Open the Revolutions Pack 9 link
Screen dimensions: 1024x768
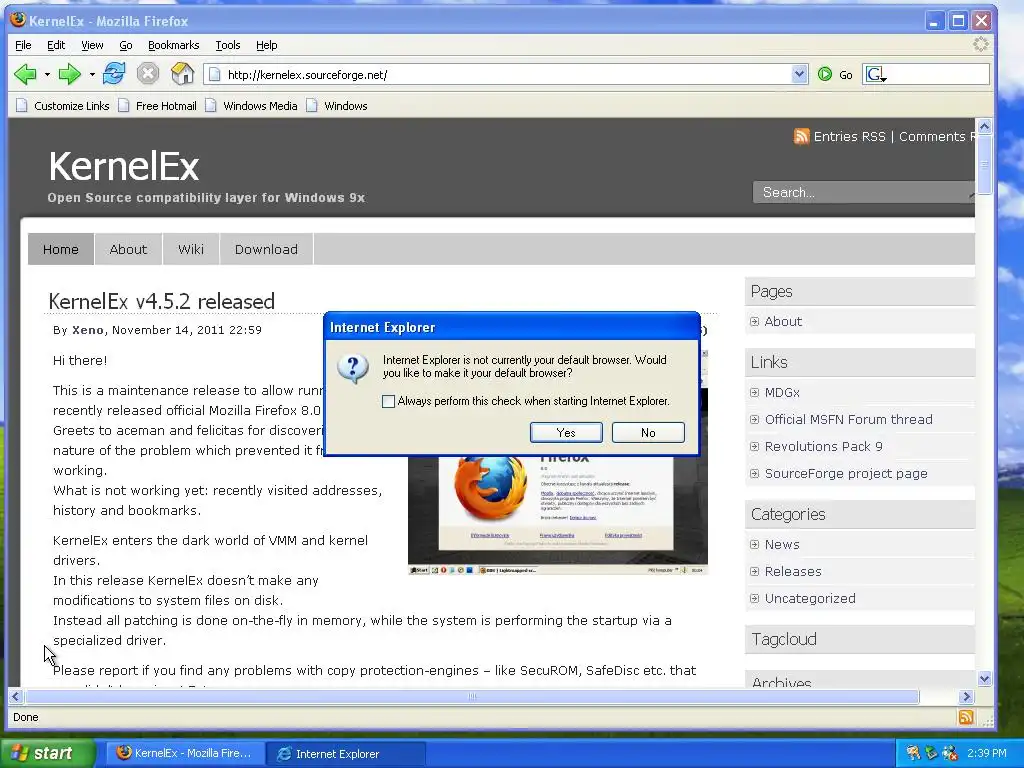[824, 446]
